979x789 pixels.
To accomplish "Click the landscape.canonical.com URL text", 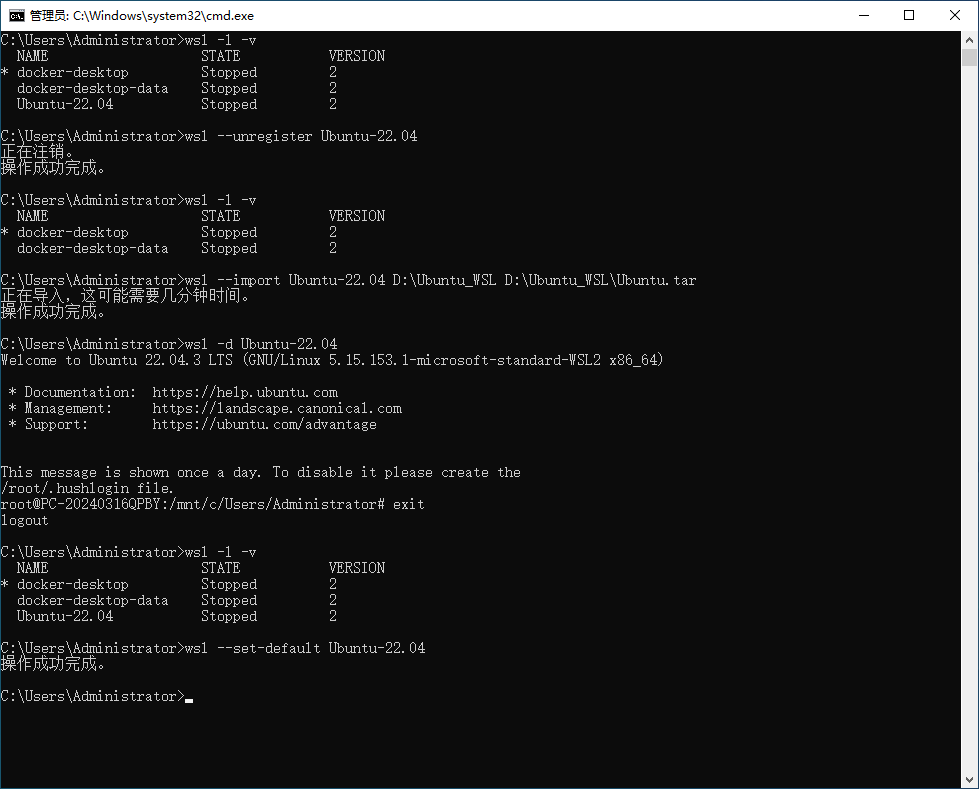I will pyautogui.click(x=277, y=408).
